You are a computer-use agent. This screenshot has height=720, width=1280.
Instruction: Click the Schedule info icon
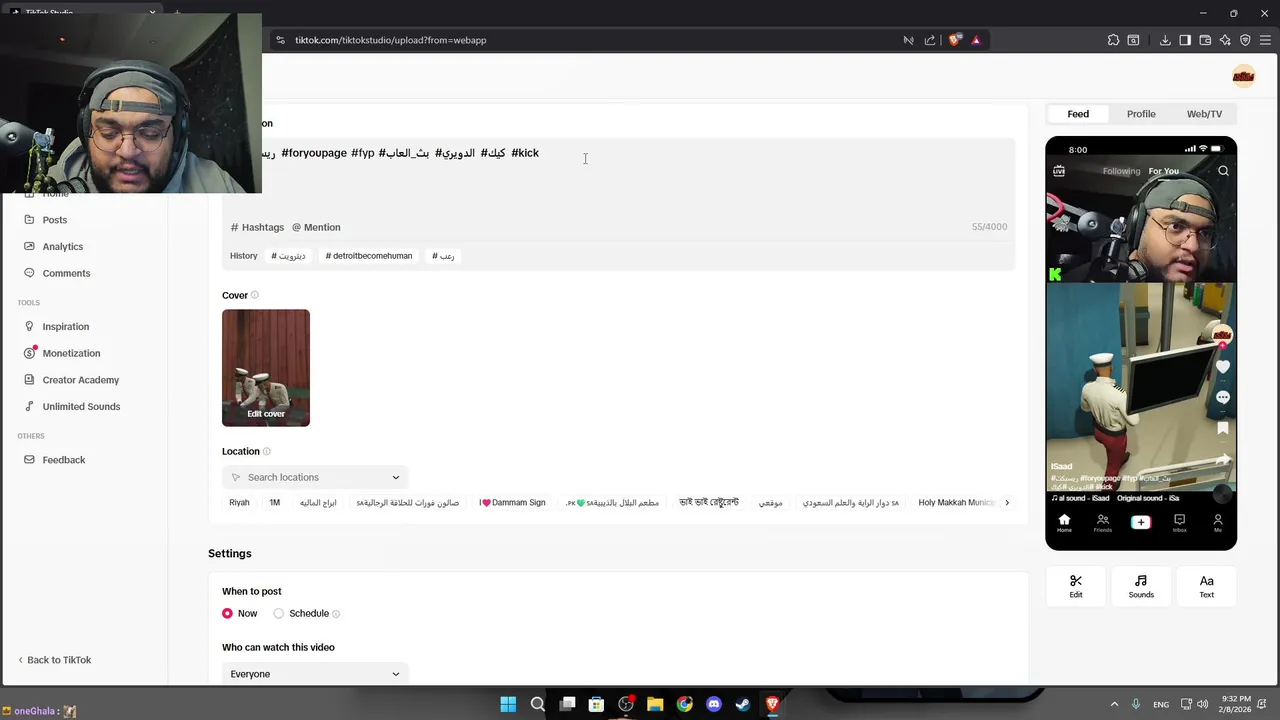pyautogui.click(x=336, y=614)
